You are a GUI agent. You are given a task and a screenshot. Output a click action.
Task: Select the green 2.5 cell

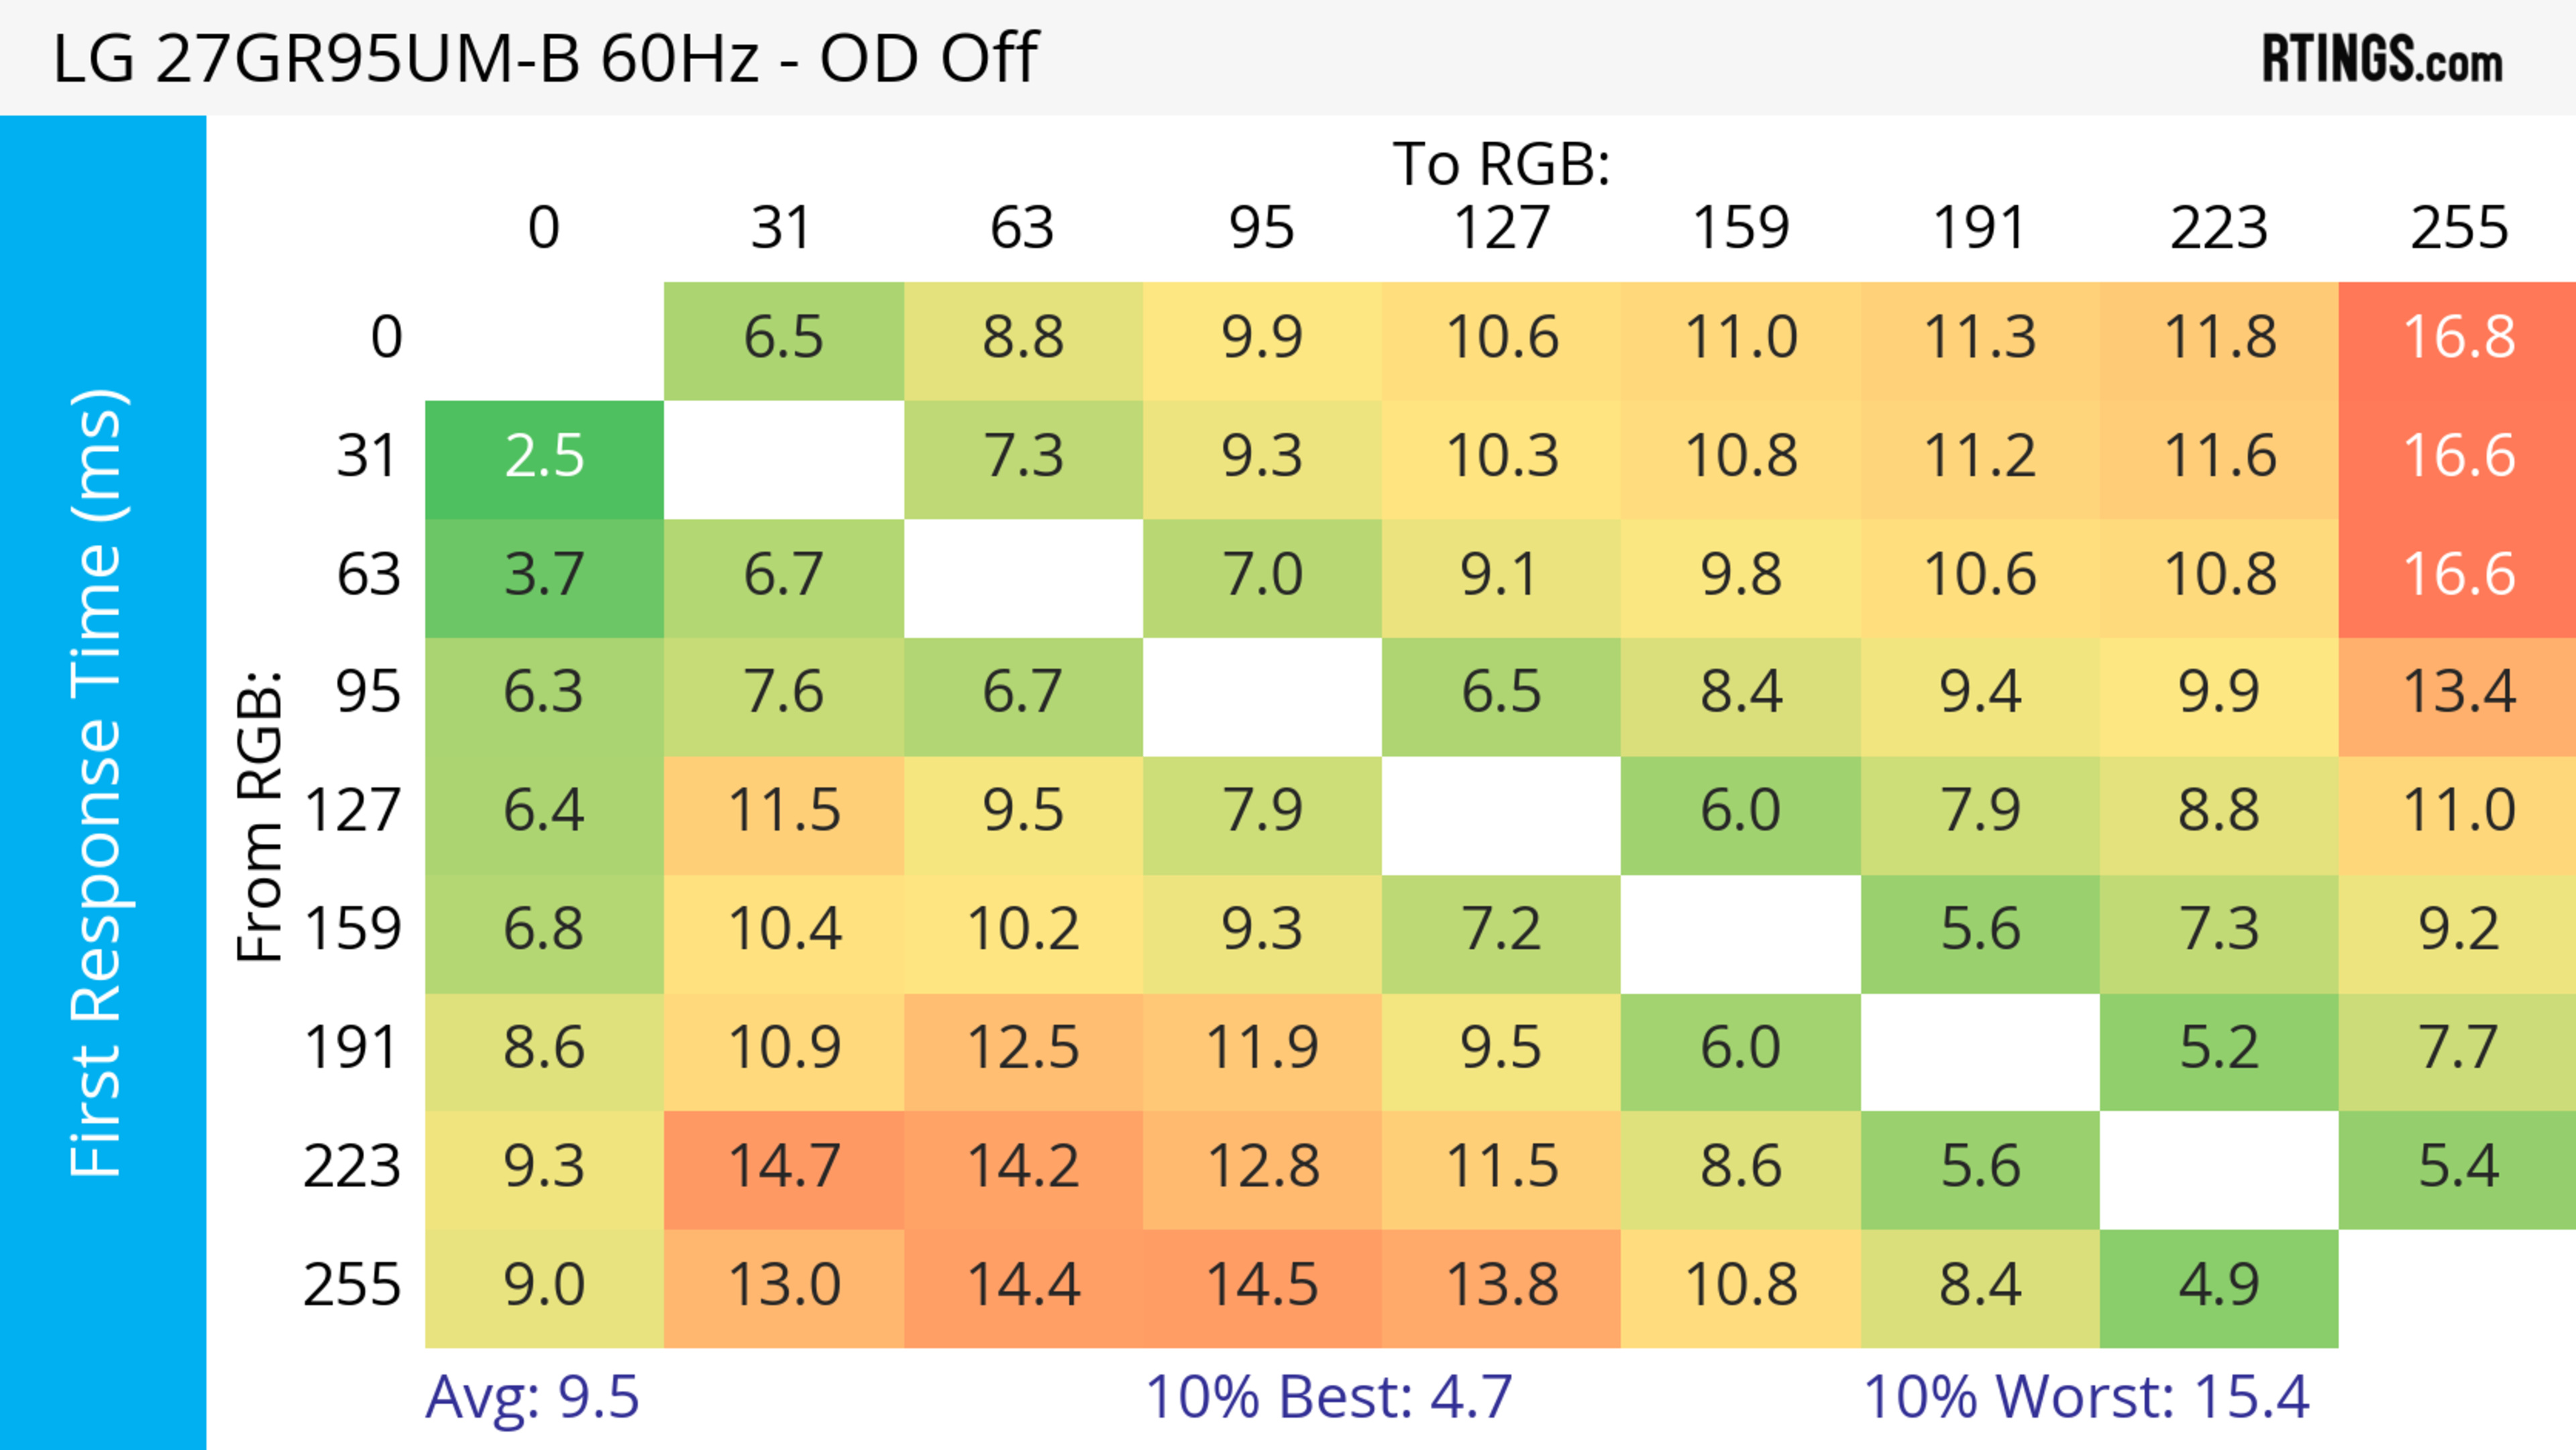544,460
